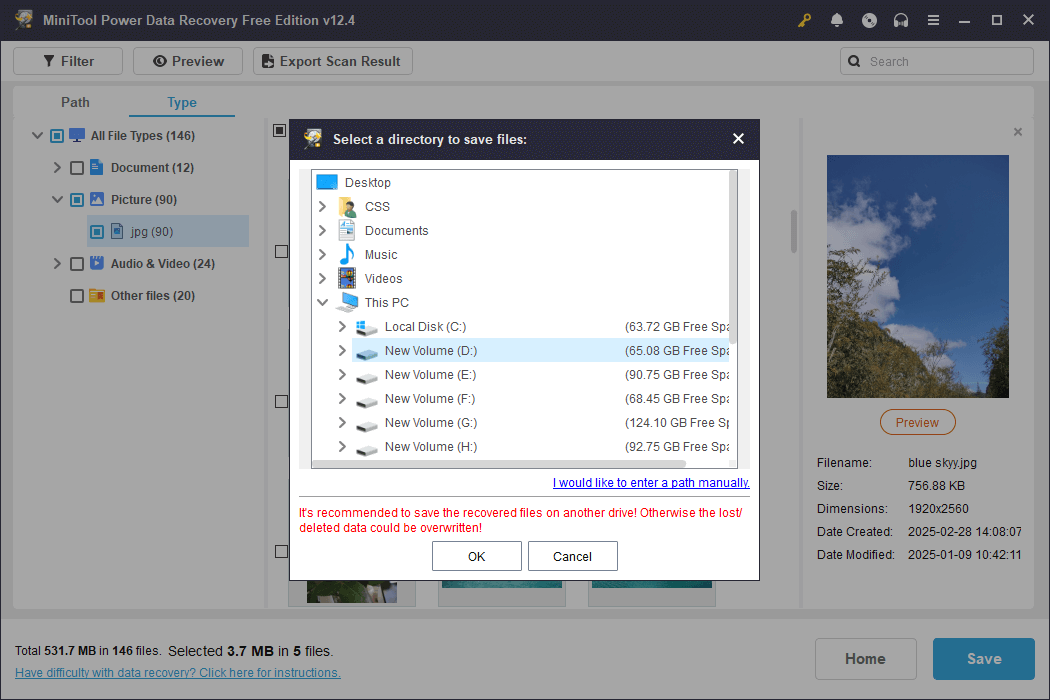Check the Other files (20) checkbox

coord(77,296)
